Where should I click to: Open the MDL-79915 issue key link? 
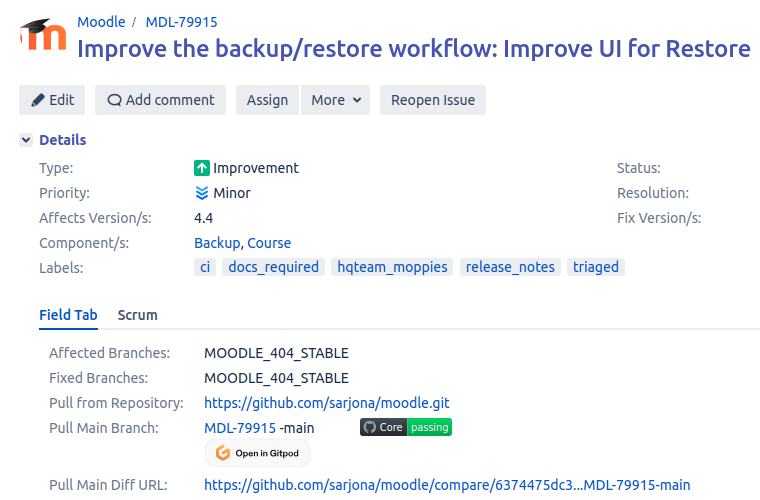pos(181,22)
